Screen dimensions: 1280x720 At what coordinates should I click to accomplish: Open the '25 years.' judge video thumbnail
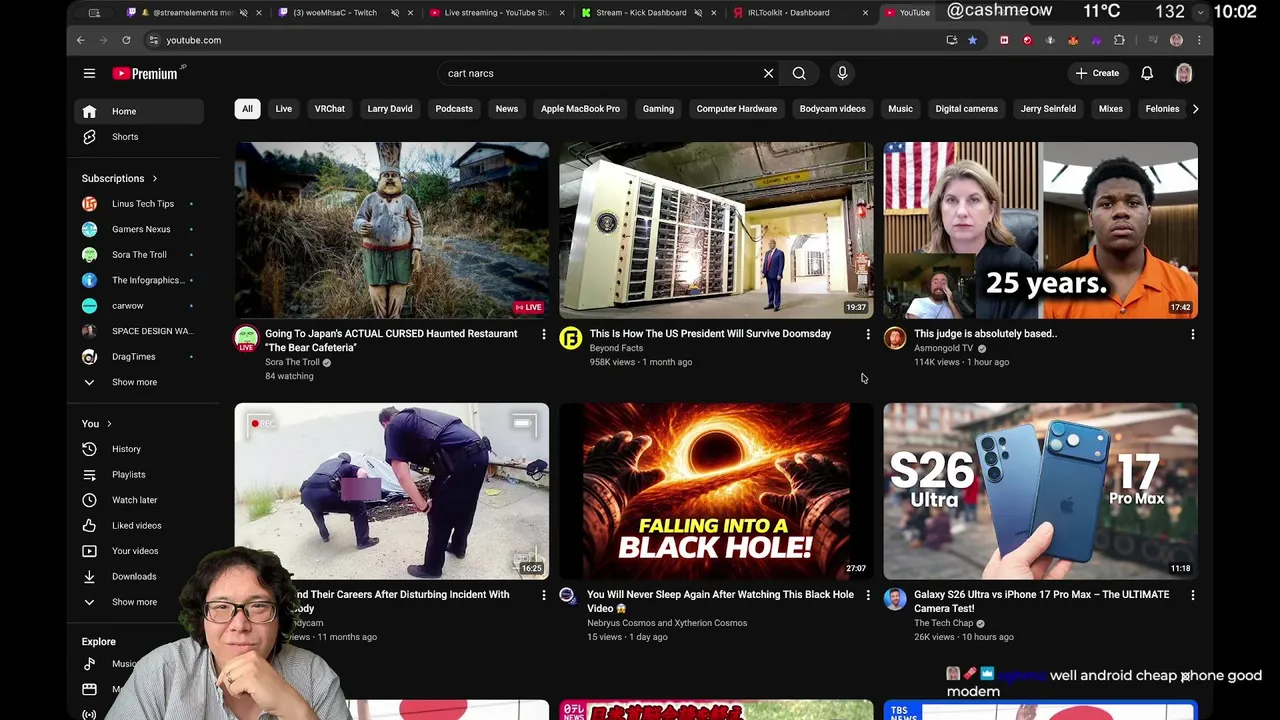tap(1040, 230)
